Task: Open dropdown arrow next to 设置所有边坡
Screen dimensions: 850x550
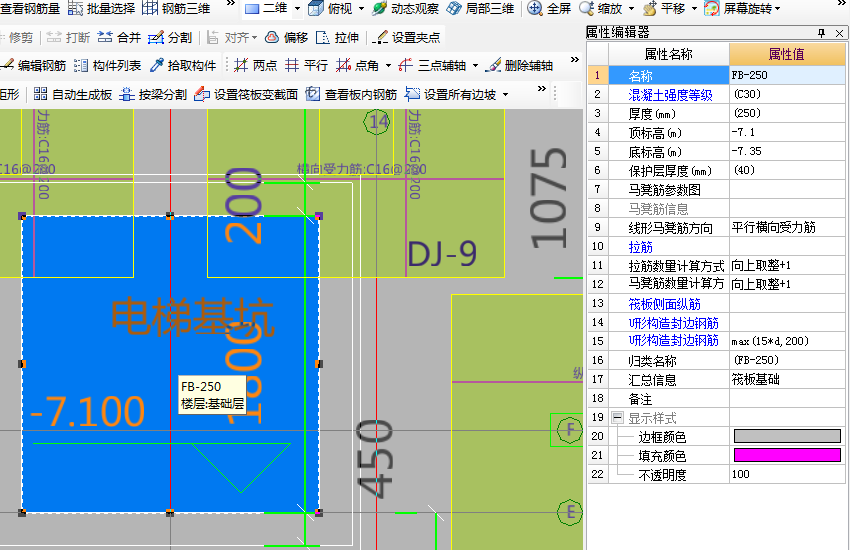Action: tap(505, 95)
